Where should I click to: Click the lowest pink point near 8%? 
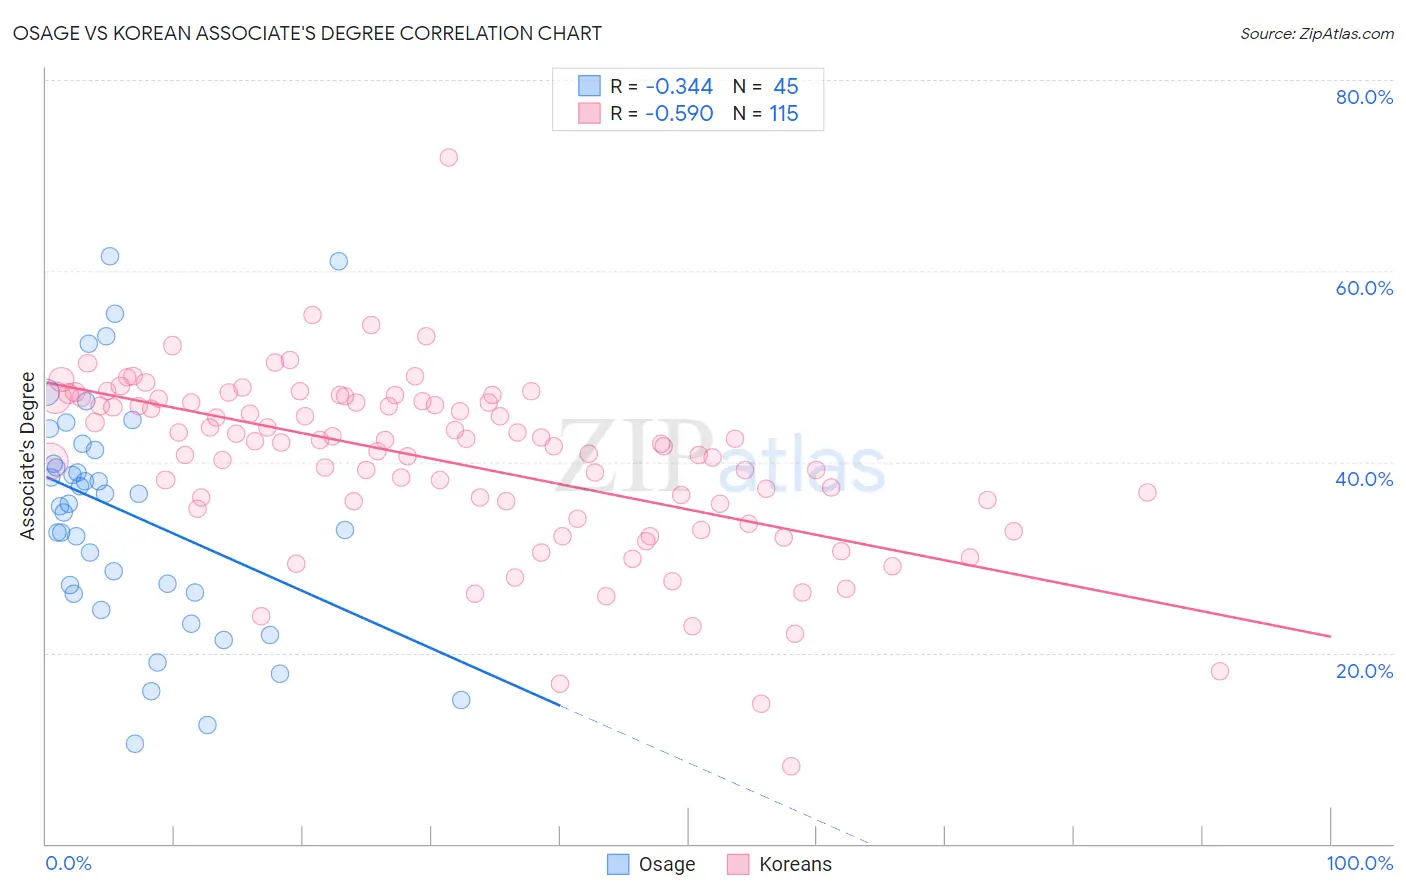pyautogui.click(x=791, y=766)
